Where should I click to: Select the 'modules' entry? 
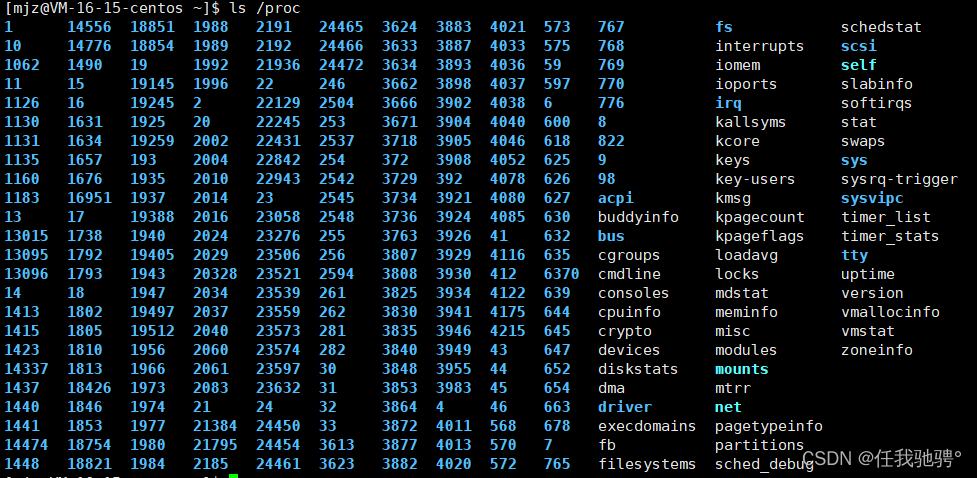(x=746, y=350)
